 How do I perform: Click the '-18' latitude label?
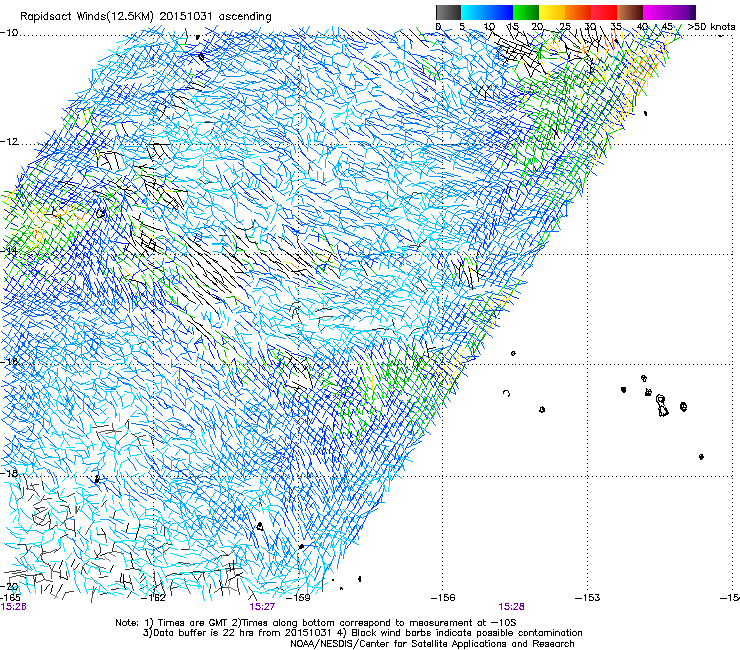tap(9, 473)
